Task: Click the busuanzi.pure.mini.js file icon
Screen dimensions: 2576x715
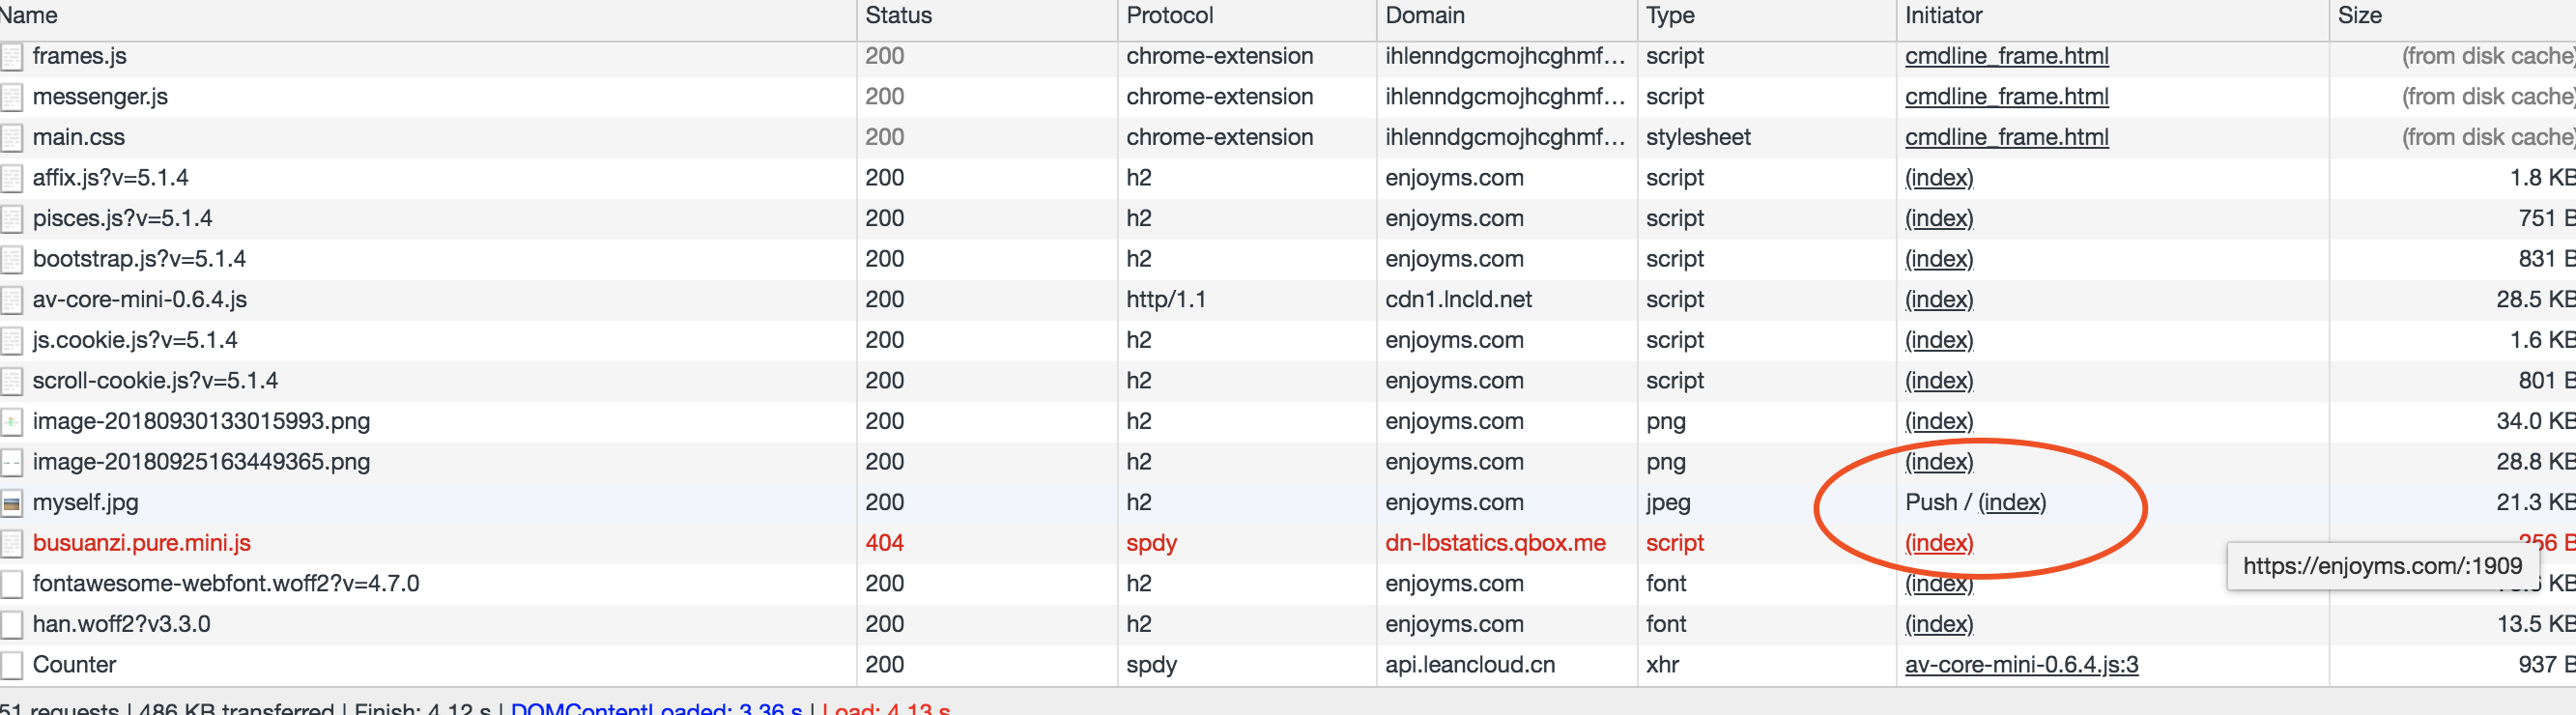Action: (x=12, y=543)
